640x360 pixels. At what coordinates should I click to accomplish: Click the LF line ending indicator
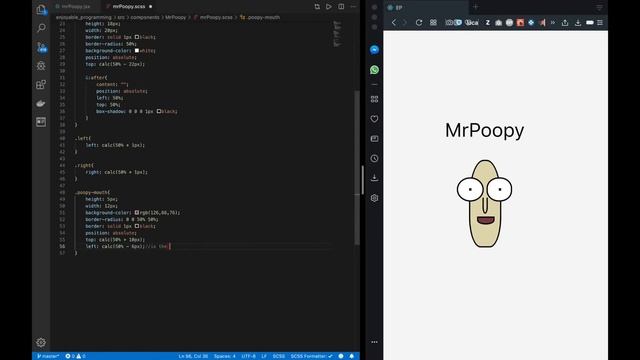tap(264, 356)
